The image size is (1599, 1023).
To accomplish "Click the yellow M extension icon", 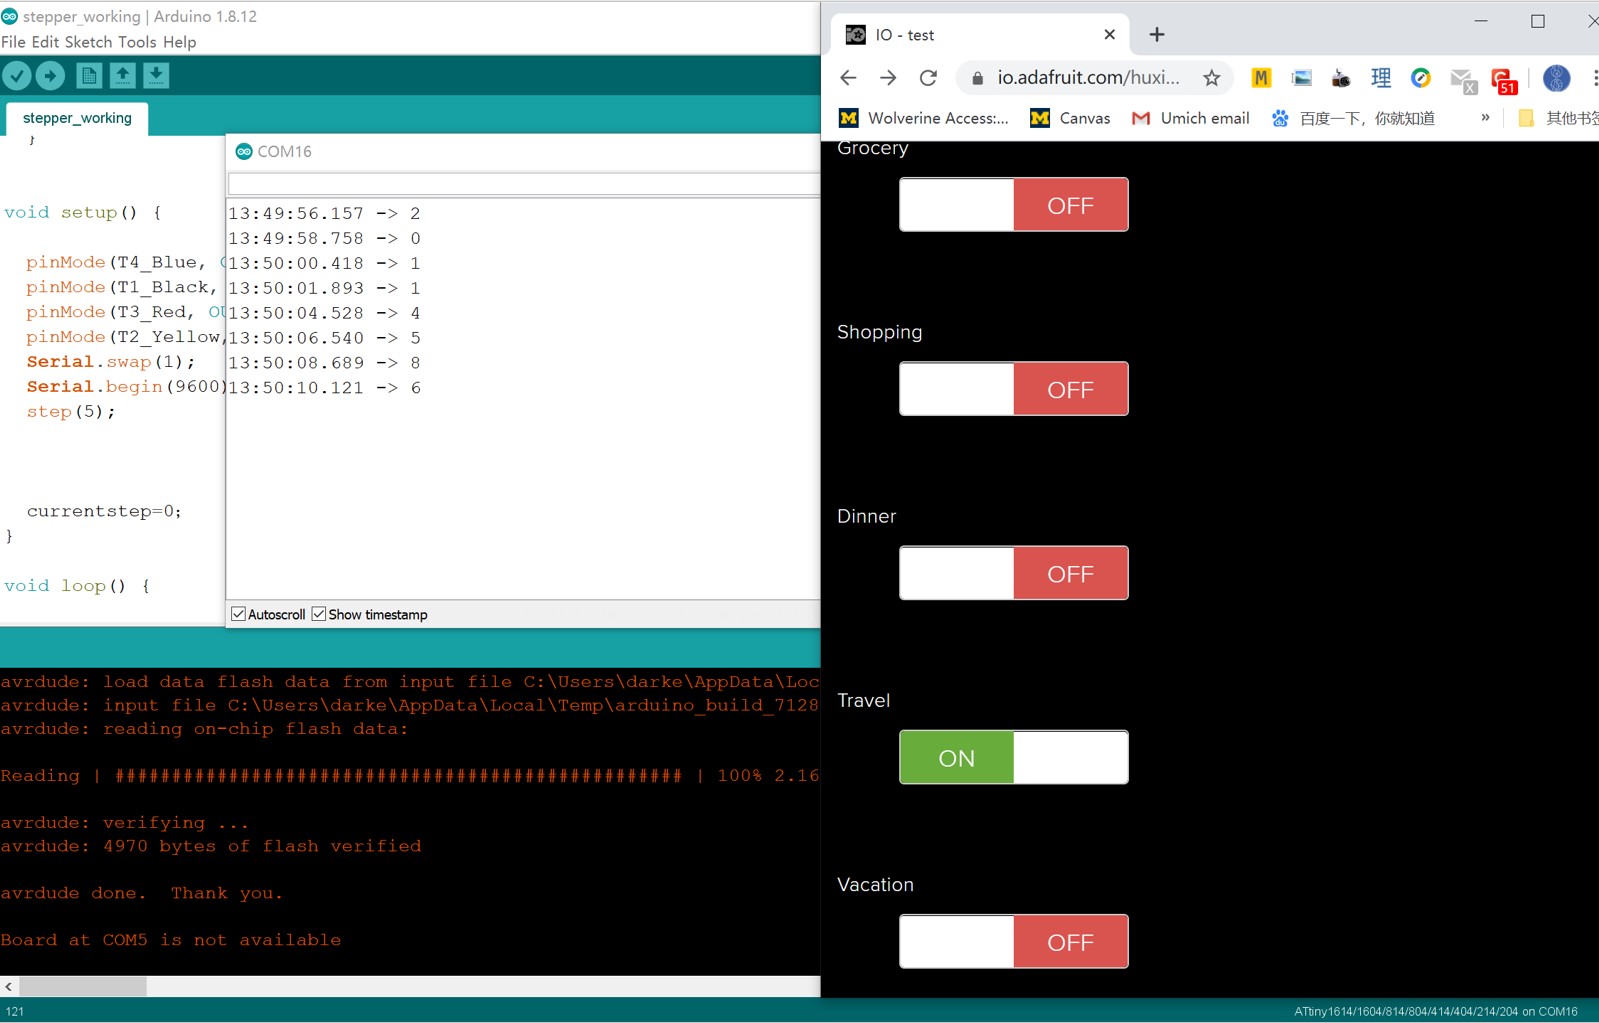I will point(1261,77).
